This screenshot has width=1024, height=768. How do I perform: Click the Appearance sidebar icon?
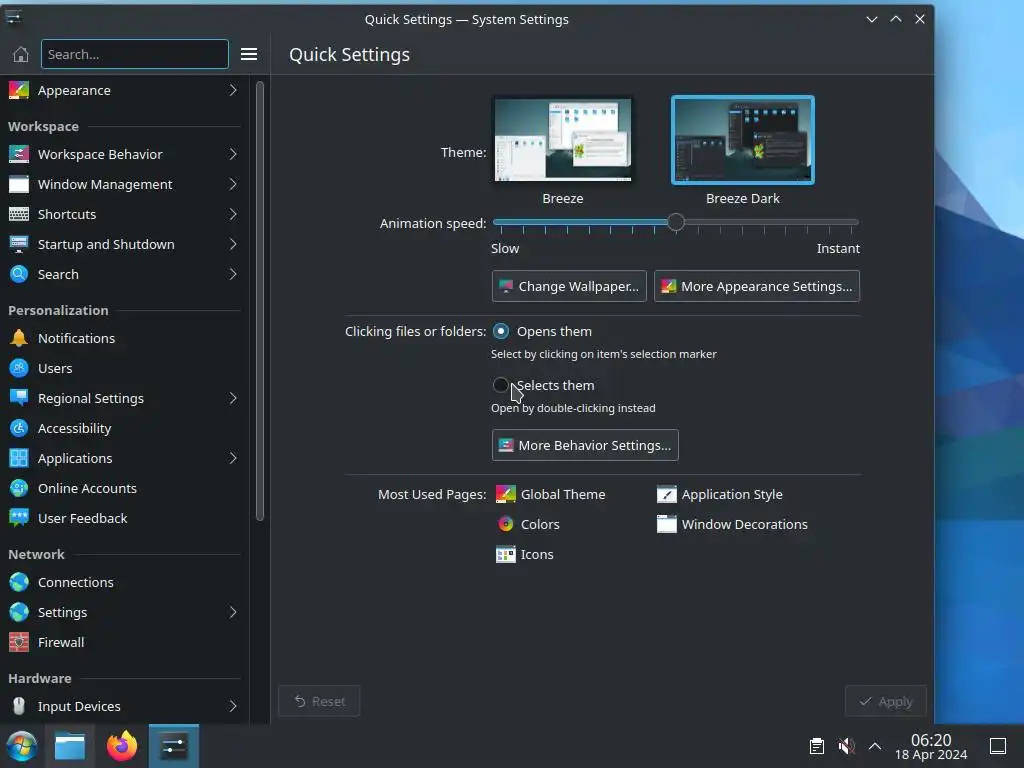tap(19, 90)
